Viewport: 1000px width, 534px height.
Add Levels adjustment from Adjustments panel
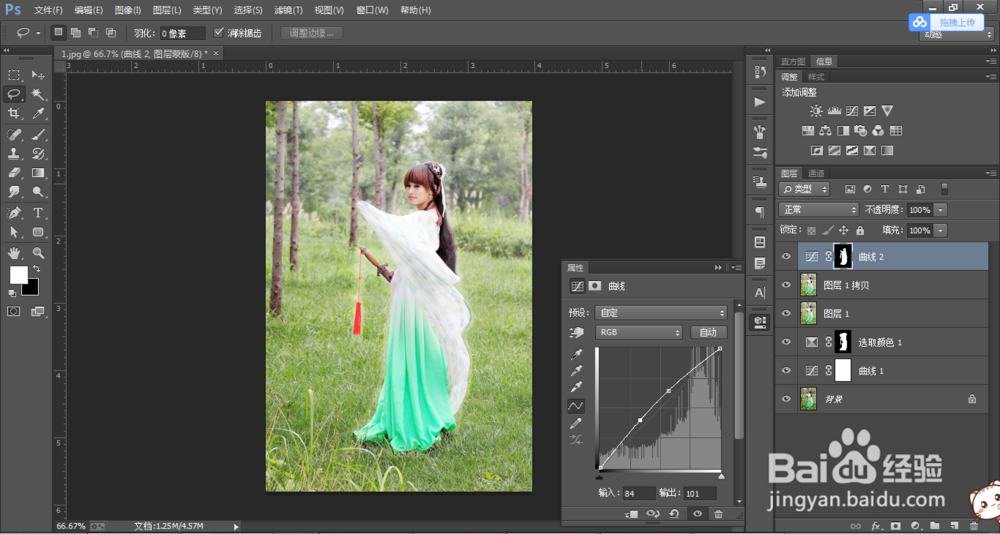(x=834, y=111)
